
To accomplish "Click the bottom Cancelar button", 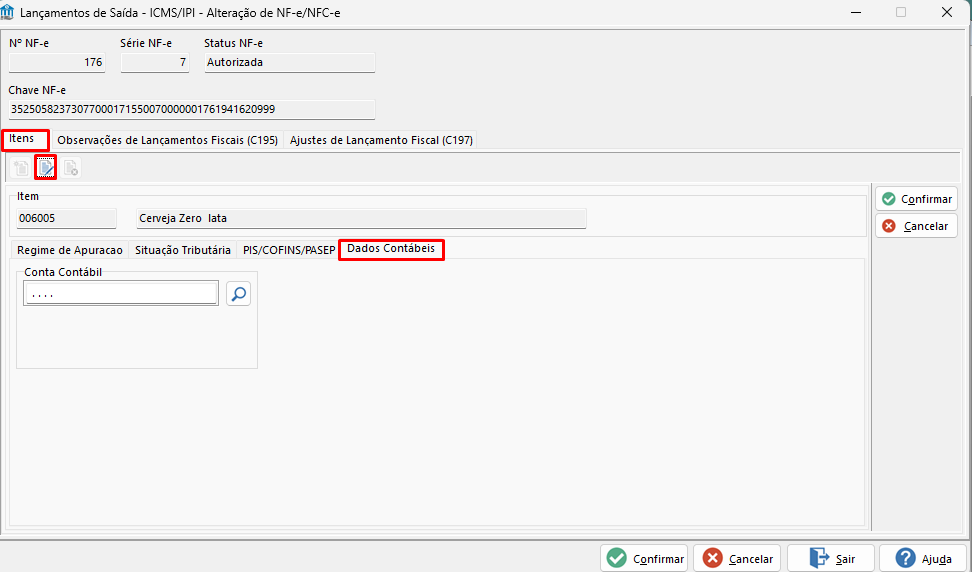I will (x=737, y=558).
